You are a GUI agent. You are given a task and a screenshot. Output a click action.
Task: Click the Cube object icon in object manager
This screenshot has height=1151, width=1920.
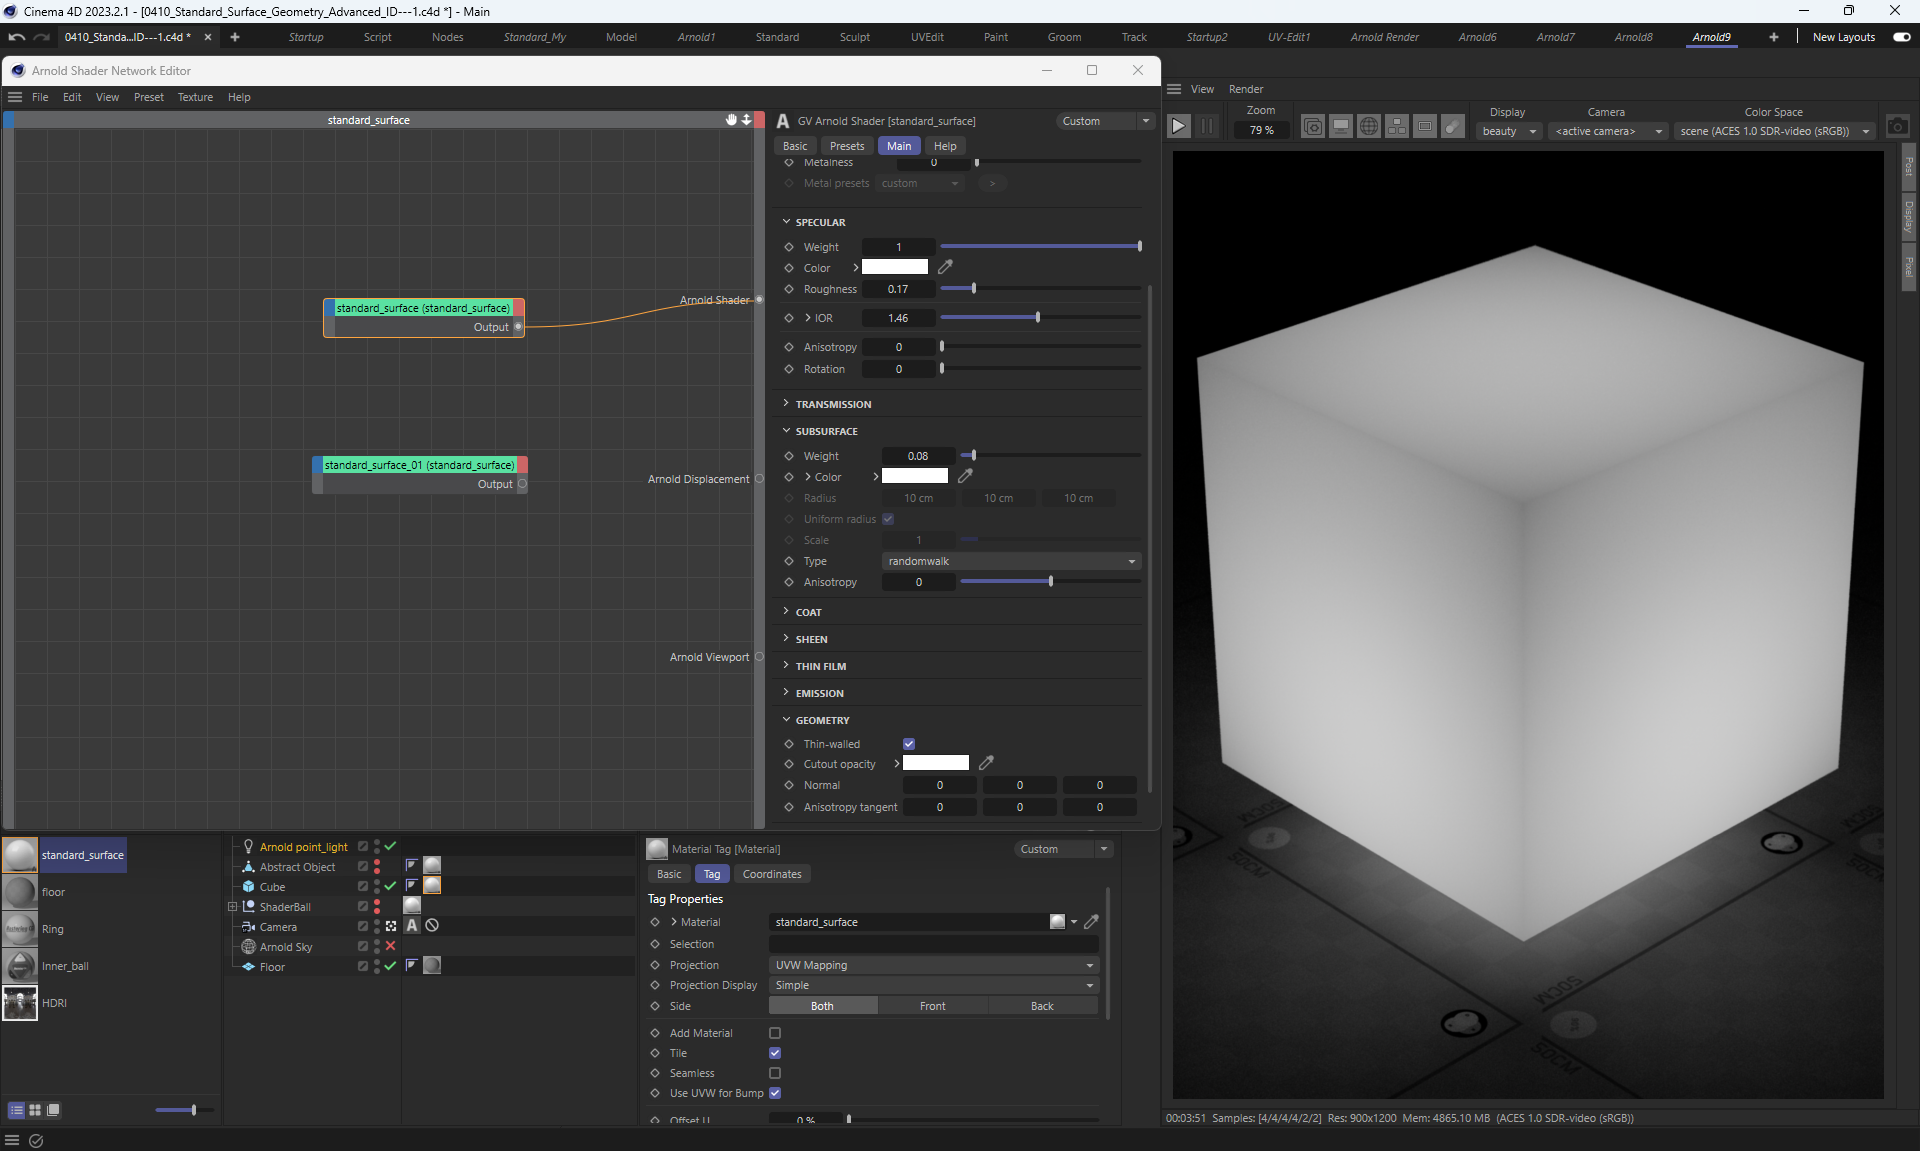click(x=249, y=887)
